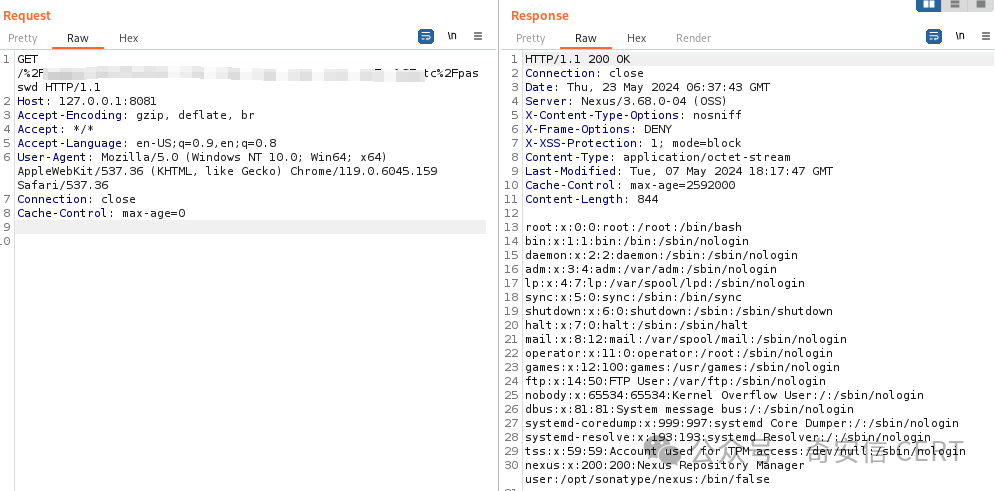
Task: Switch Response view to Pretty tab
Action: click(x=530, y=38)
